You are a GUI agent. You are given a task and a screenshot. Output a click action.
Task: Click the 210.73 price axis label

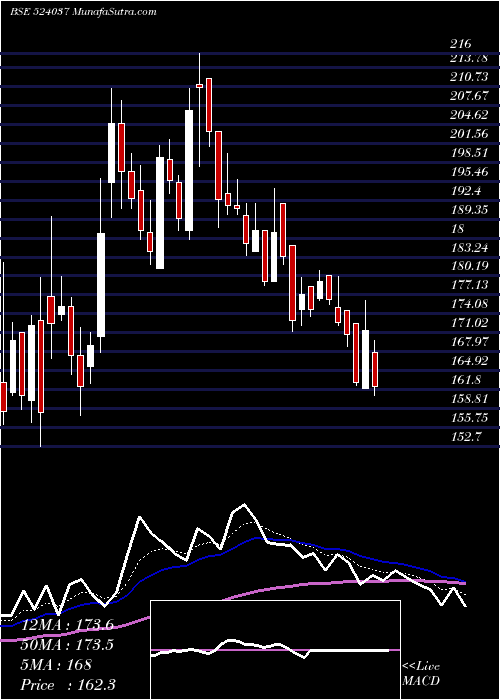coord(469,77)
